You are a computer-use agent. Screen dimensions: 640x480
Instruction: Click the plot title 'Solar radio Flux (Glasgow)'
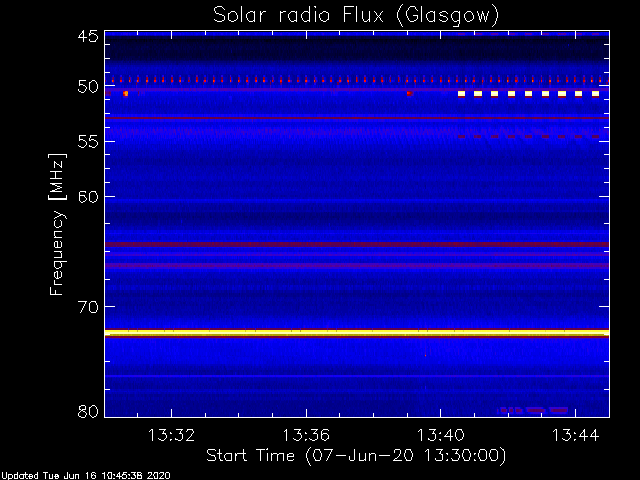click(356, 16)
